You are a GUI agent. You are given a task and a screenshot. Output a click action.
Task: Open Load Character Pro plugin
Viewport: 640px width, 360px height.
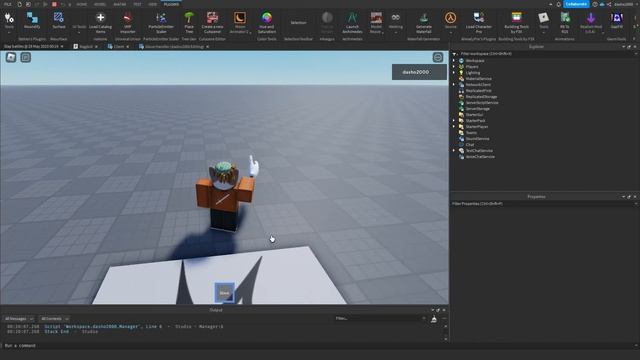click(479, 22)
